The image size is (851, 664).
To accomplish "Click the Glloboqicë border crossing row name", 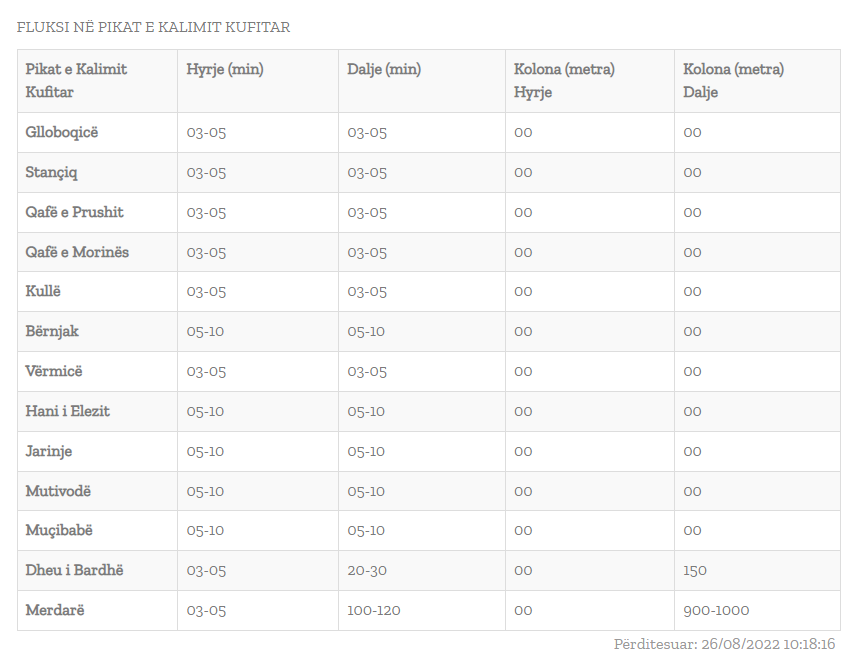I will click(62, 132).
